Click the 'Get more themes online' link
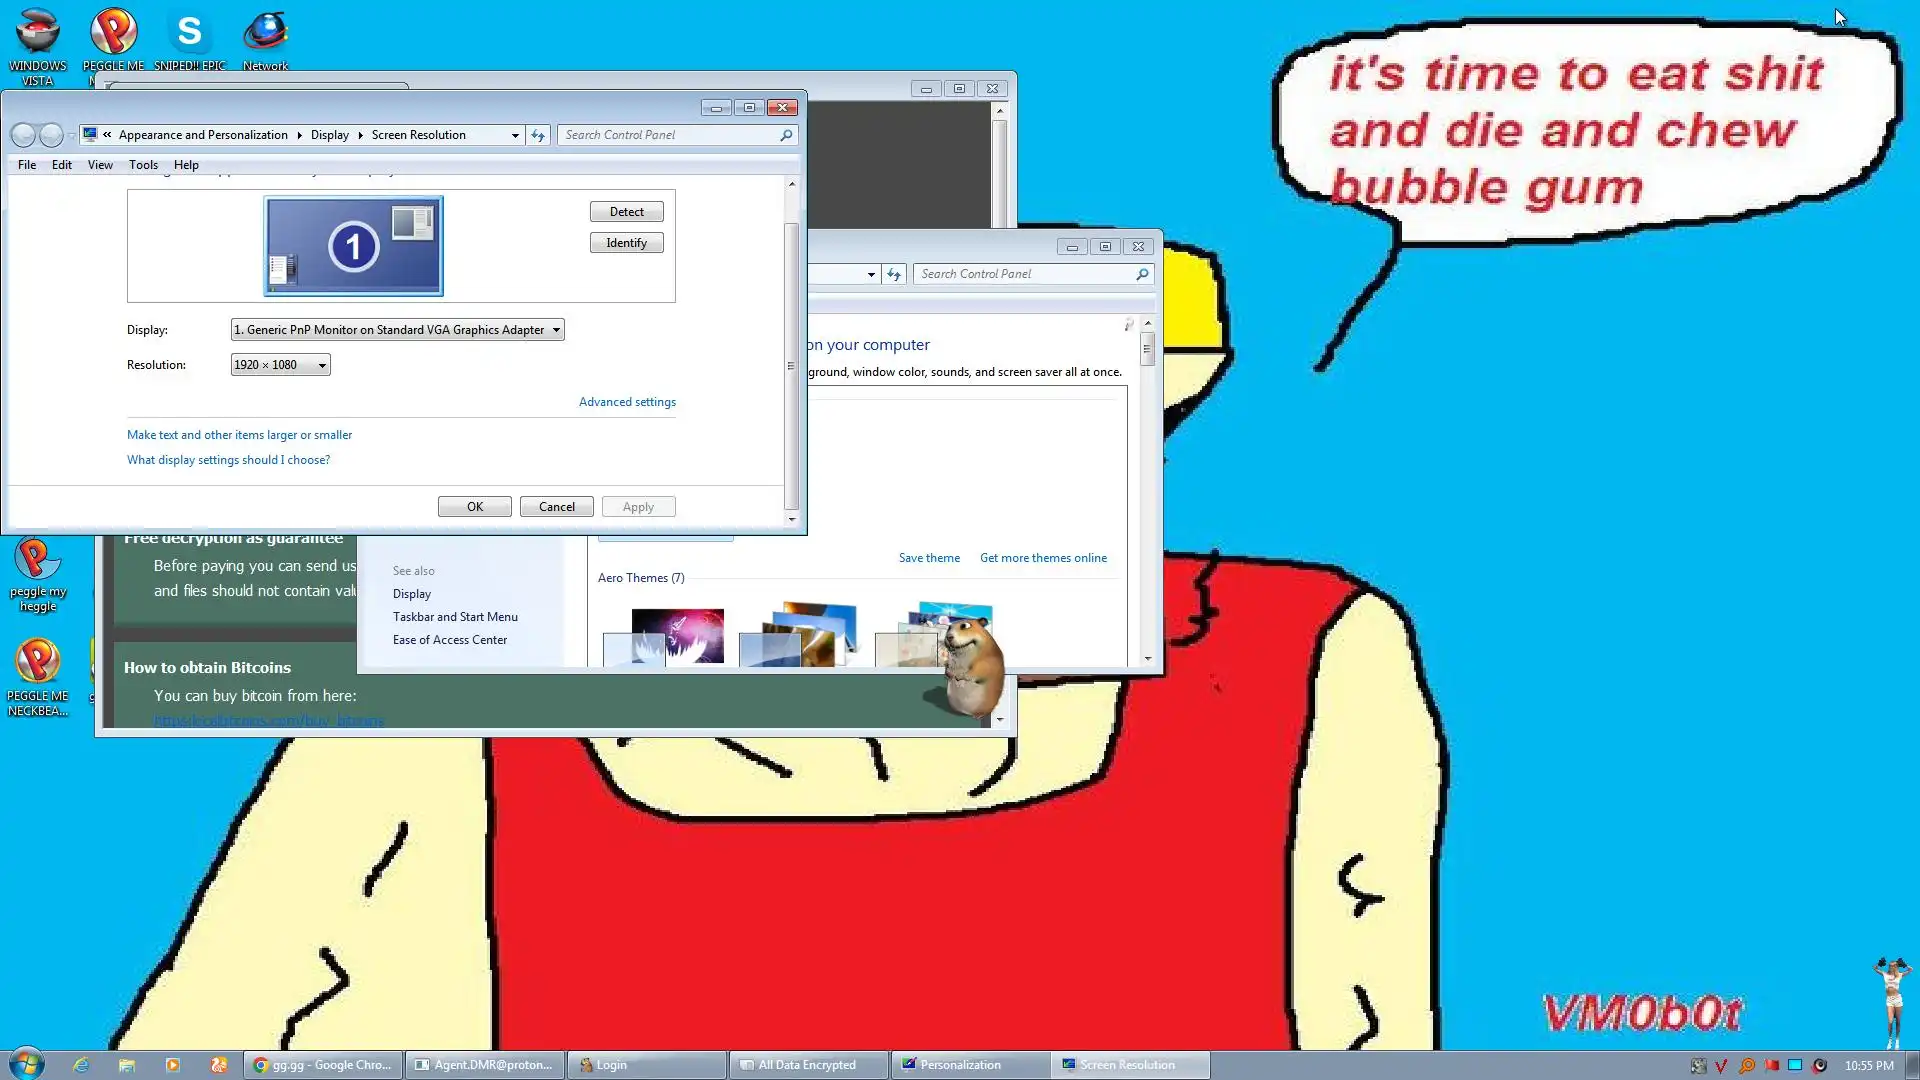This screenshot has height=1080, width=1920. pos(1043,558)
